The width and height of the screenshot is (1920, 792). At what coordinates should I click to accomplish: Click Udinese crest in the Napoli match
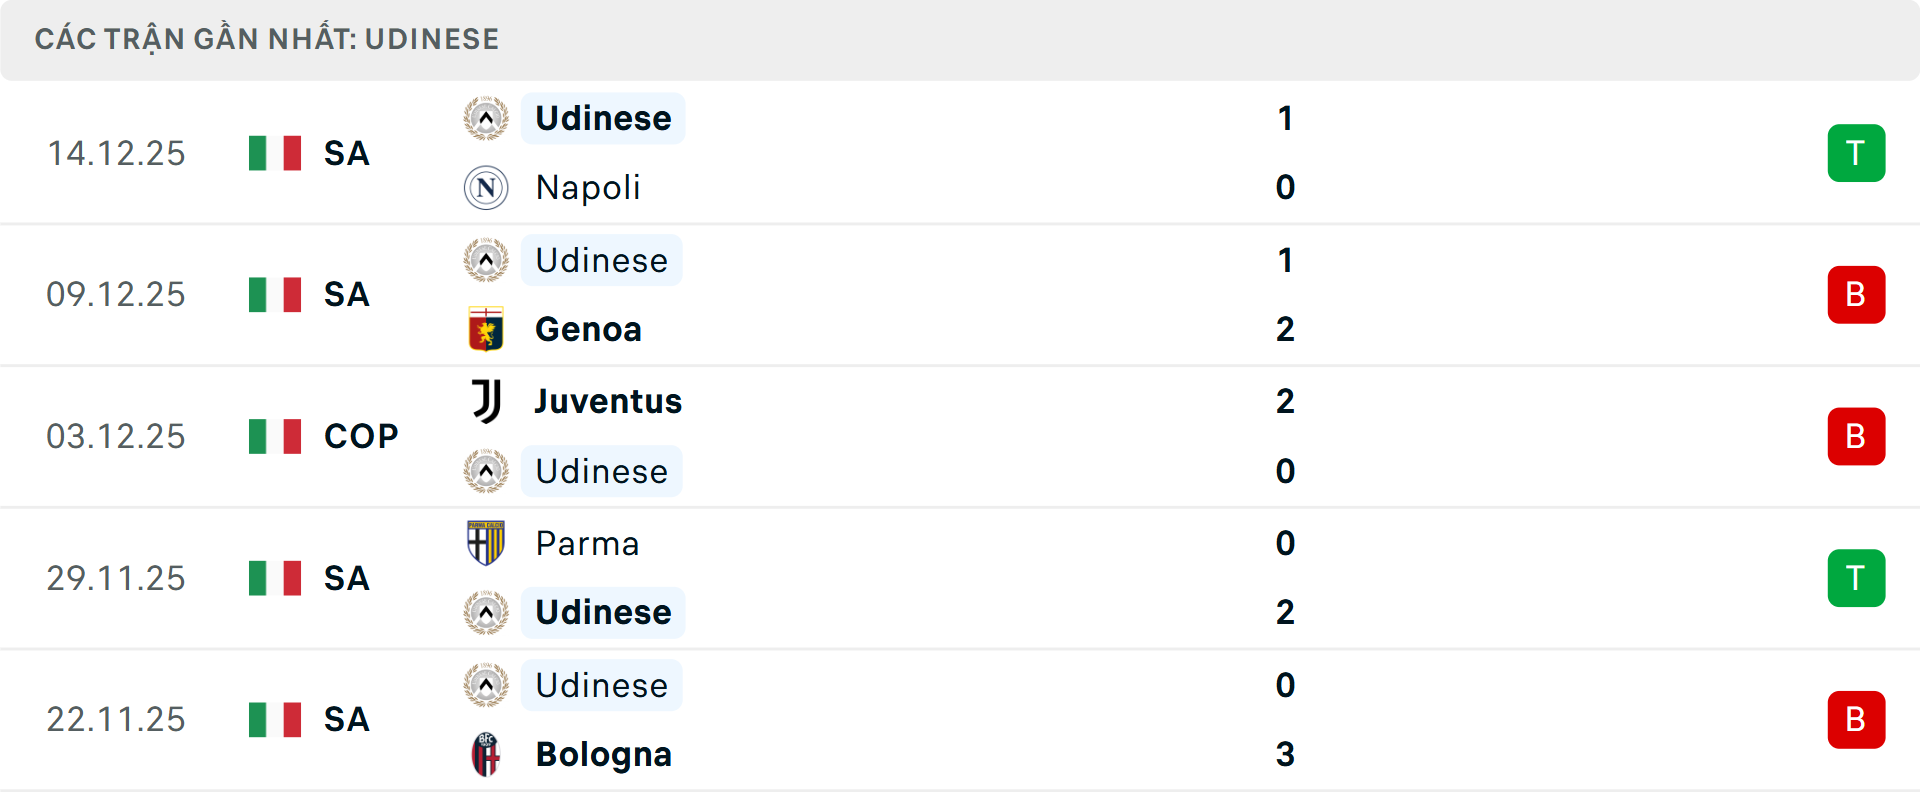point(486,119)
